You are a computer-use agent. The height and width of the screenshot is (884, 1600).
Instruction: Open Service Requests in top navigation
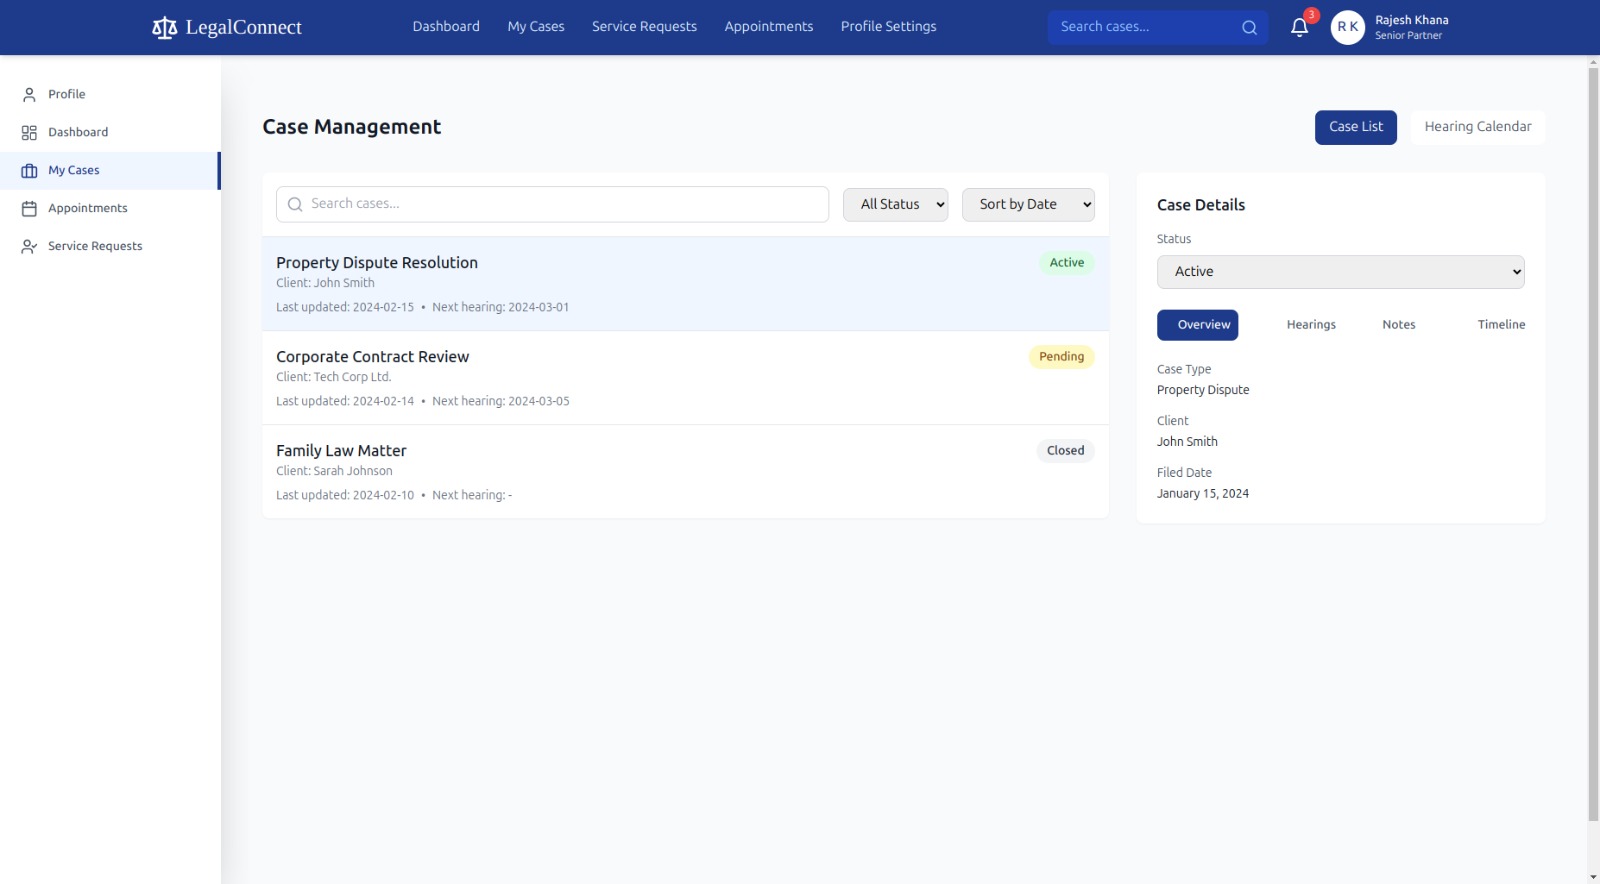click(644, 26)
